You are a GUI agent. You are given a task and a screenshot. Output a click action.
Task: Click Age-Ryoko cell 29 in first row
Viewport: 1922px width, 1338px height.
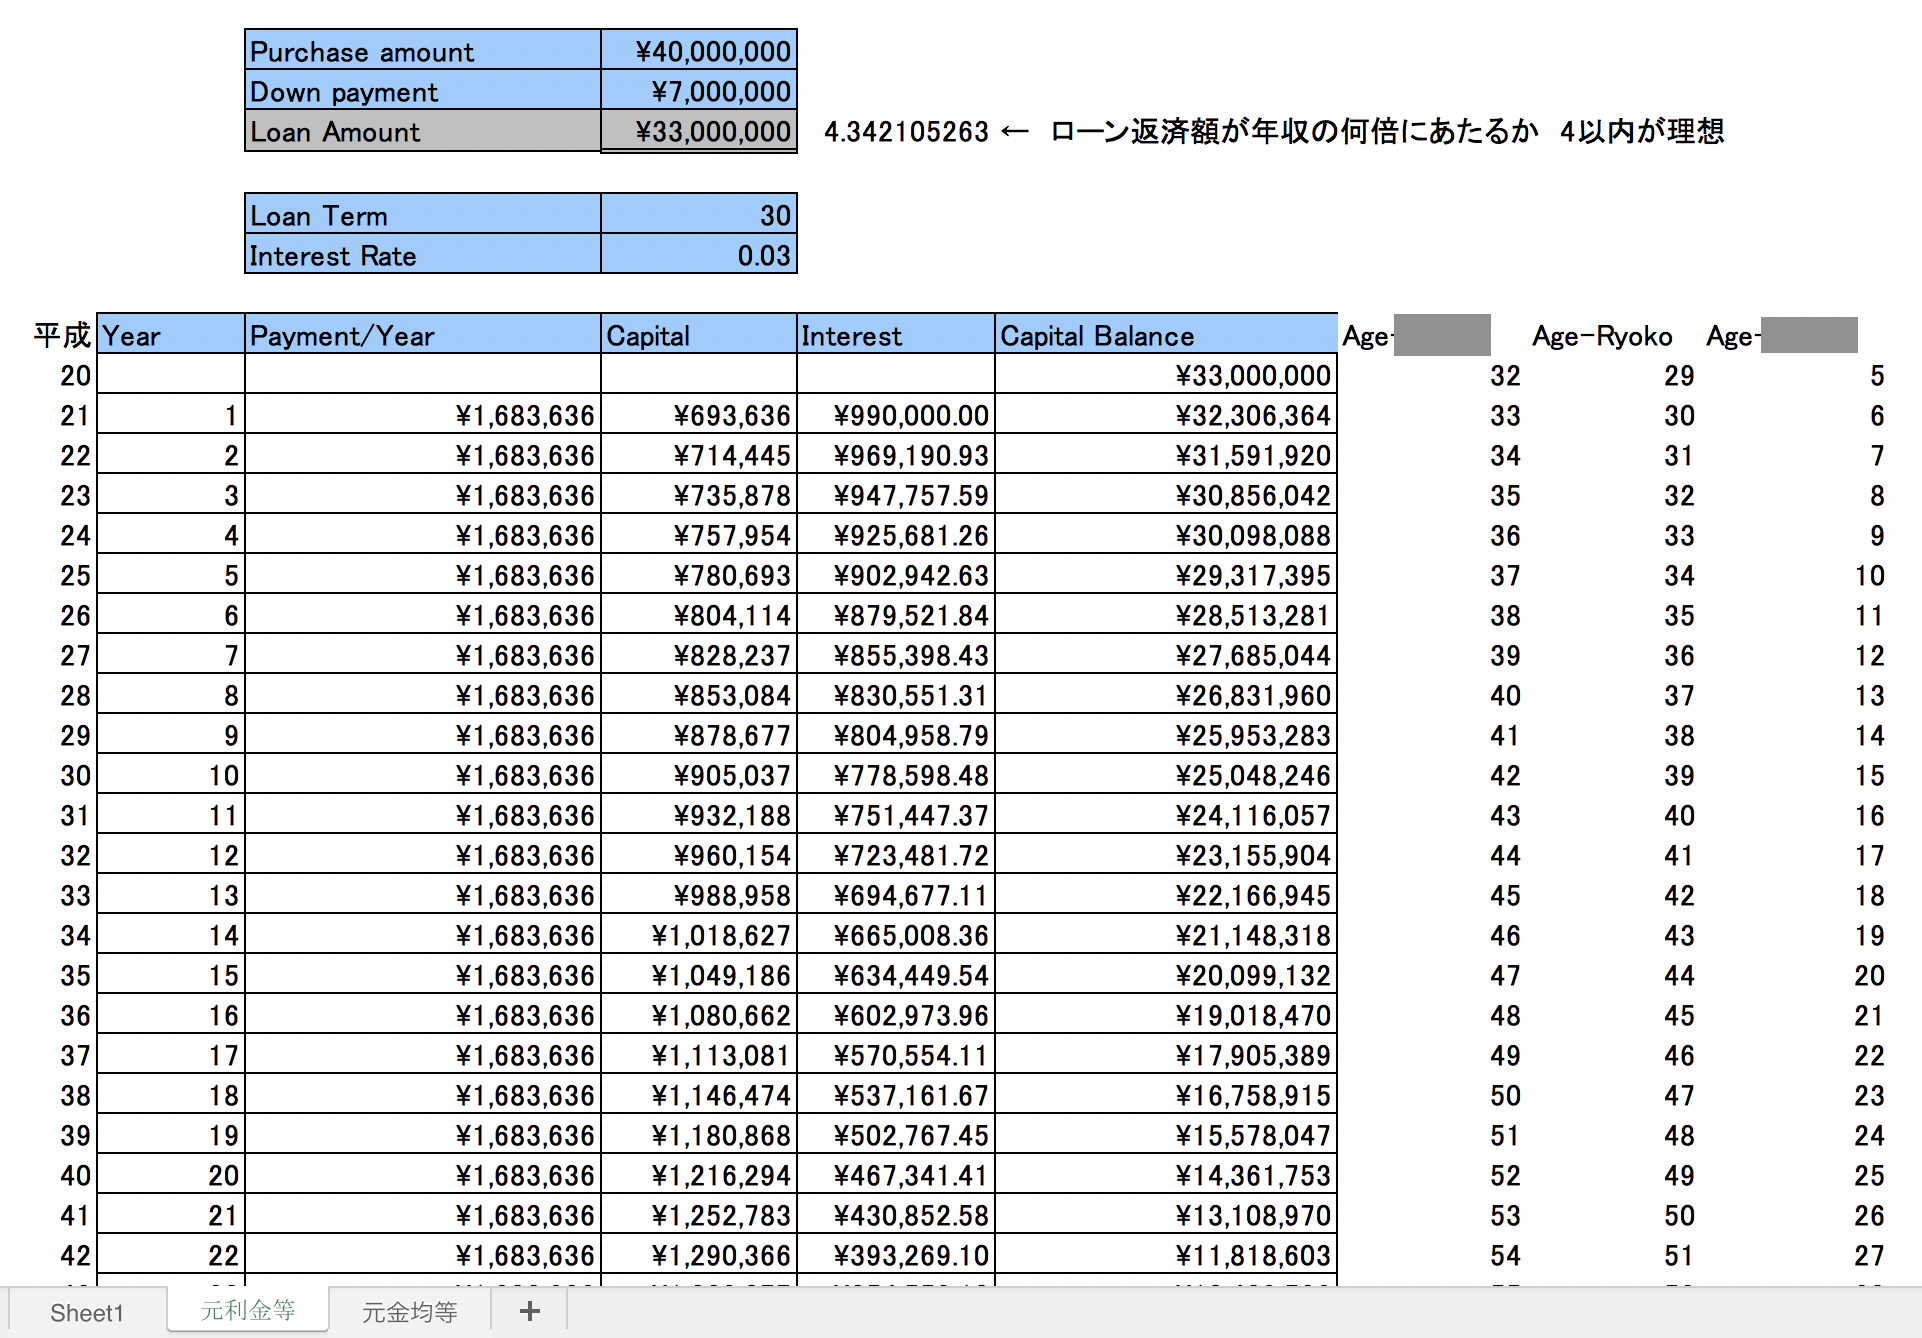pos(1679,375)
